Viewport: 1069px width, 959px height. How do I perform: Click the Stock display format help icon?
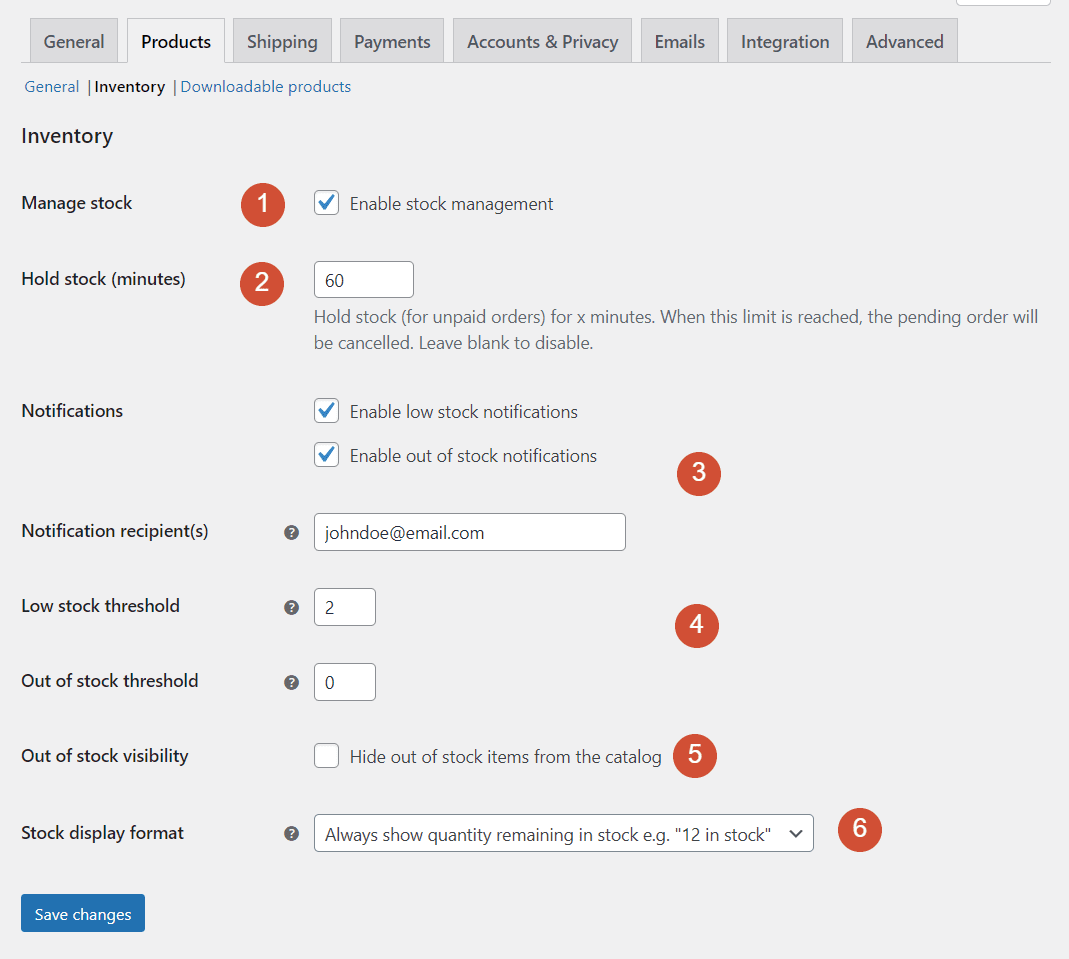point(291,833)
